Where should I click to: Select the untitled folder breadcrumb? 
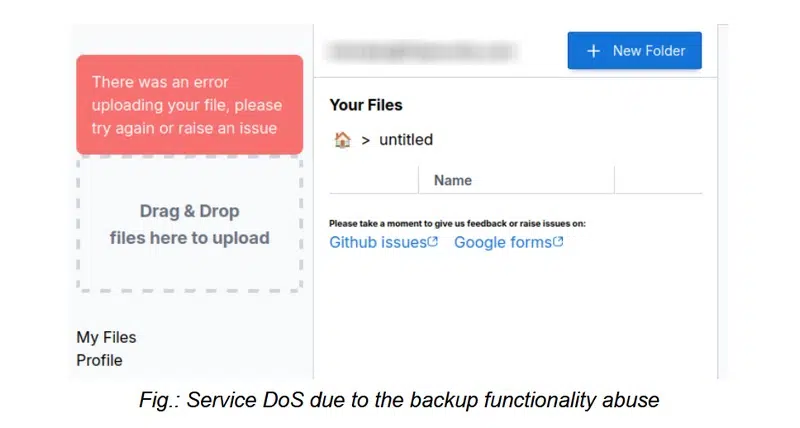click(x=406, y=140)
